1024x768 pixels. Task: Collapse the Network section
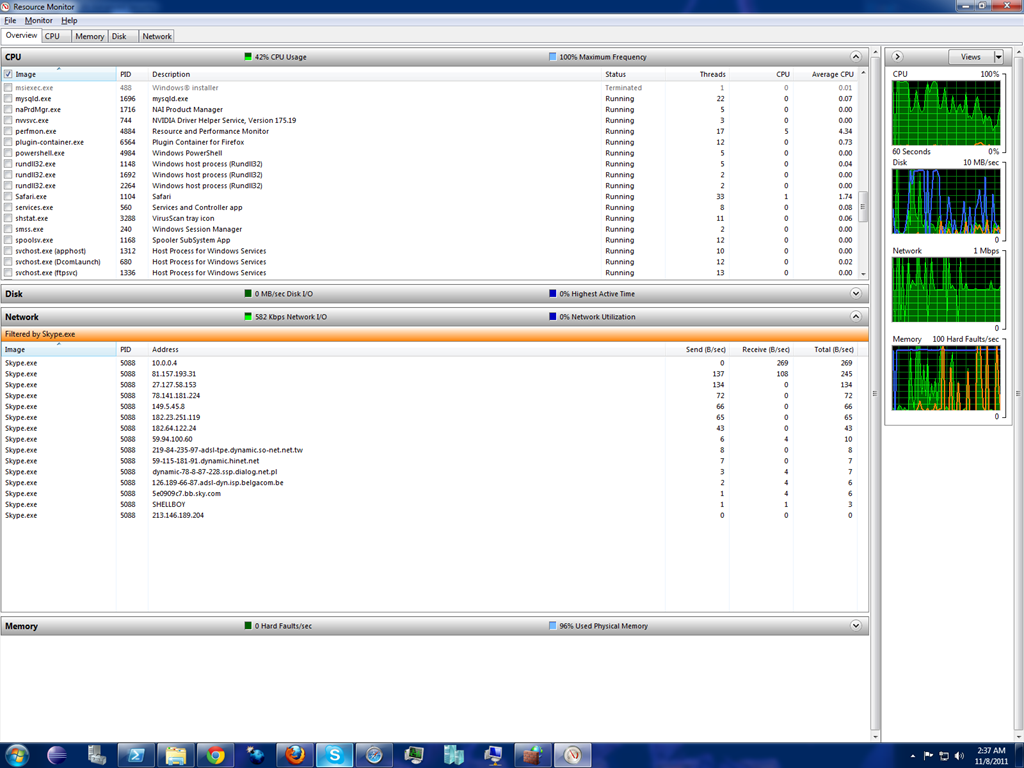[x=856, y=317]
